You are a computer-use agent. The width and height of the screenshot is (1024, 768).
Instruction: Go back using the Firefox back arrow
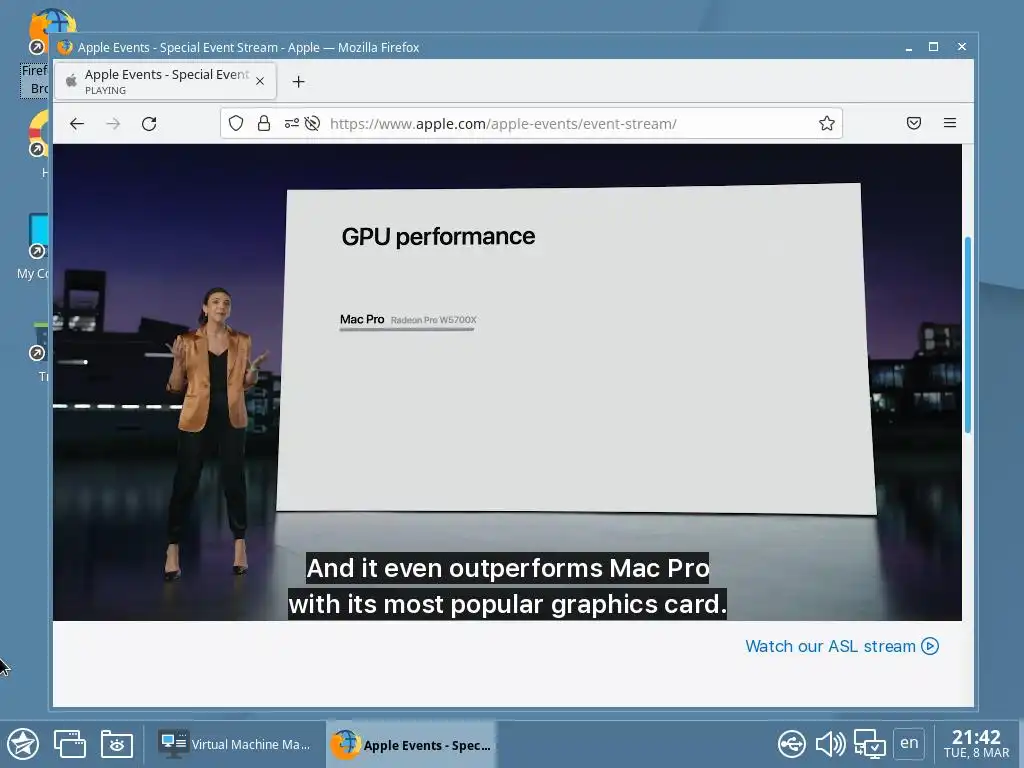[77, 123]
